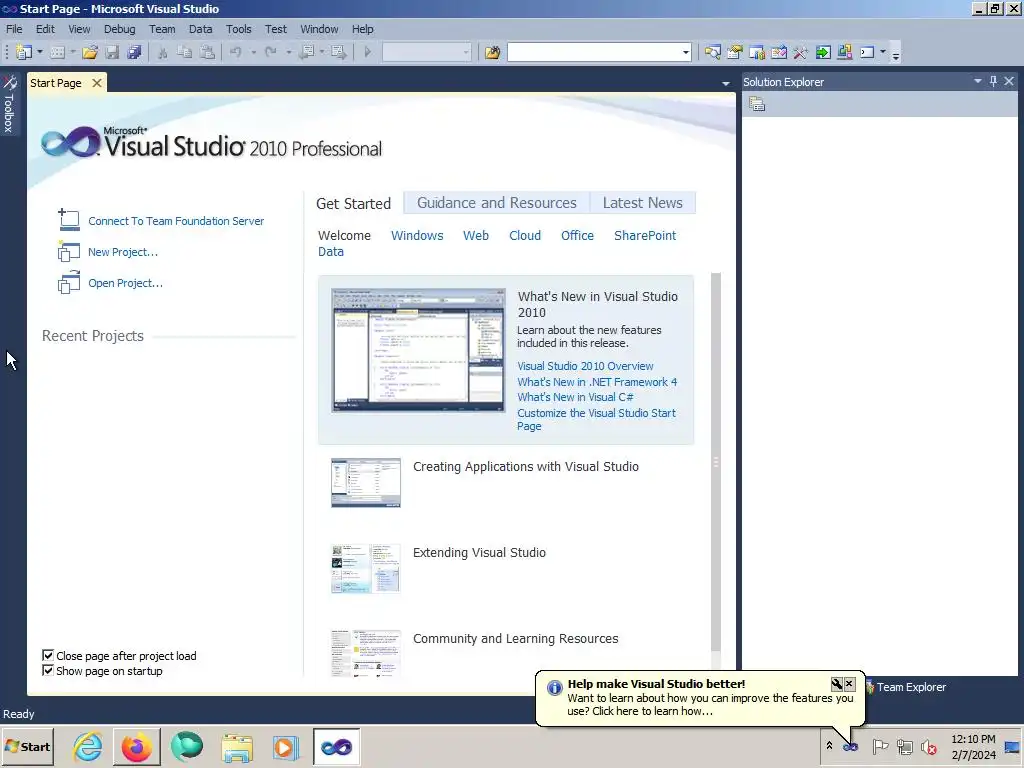Click the Start Page toolbar icon
1024x768 pixels.
click(778, 52)
